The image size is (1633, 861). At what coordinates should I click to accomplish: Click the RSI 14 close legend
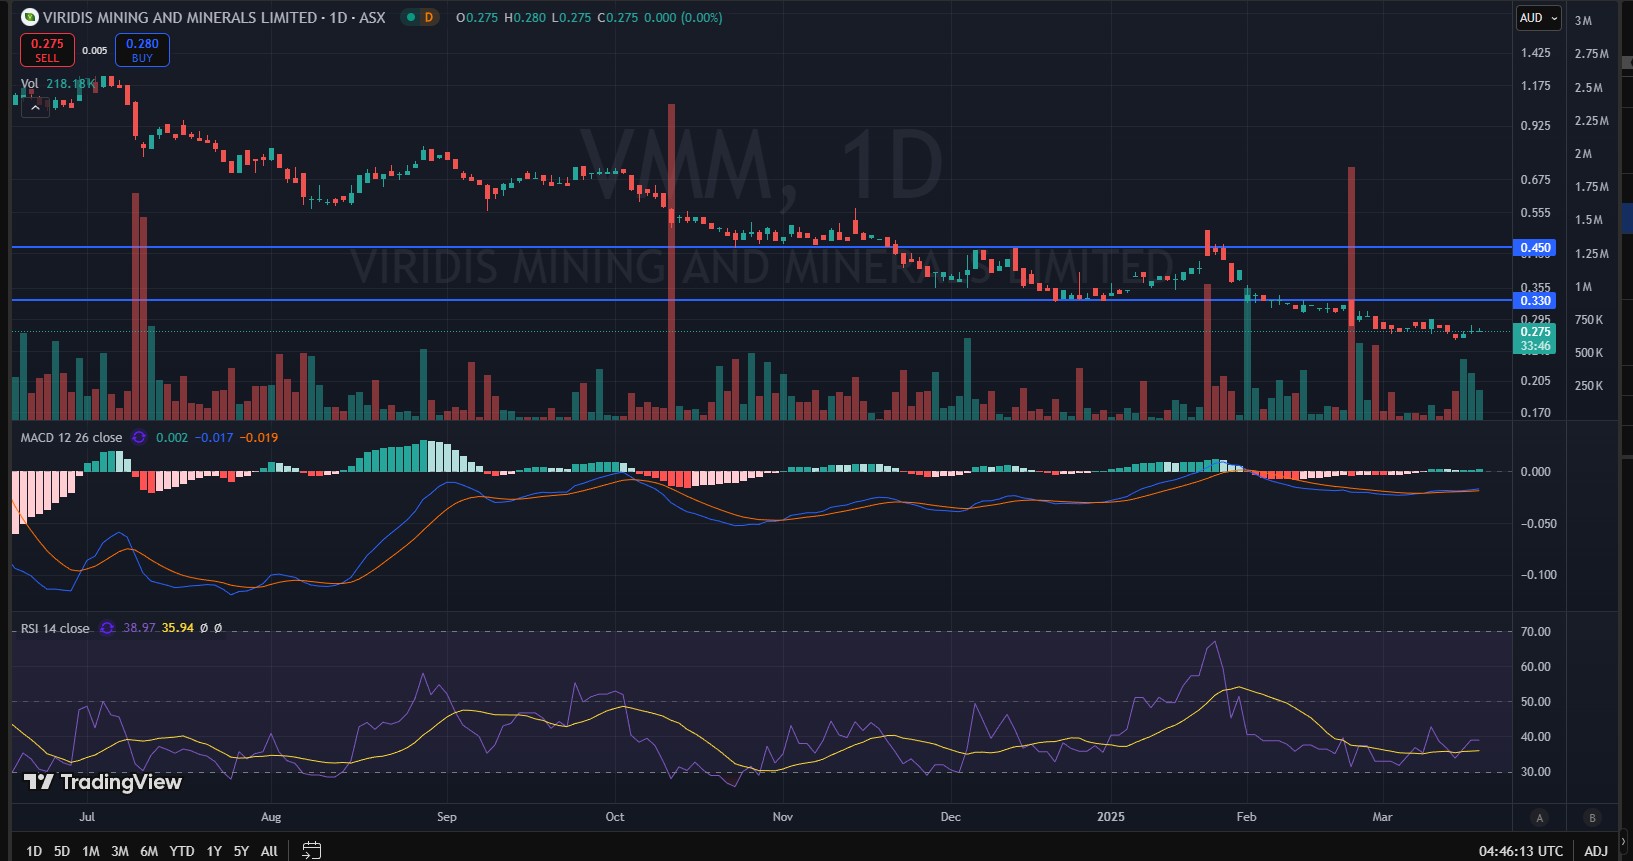(55, 628)
